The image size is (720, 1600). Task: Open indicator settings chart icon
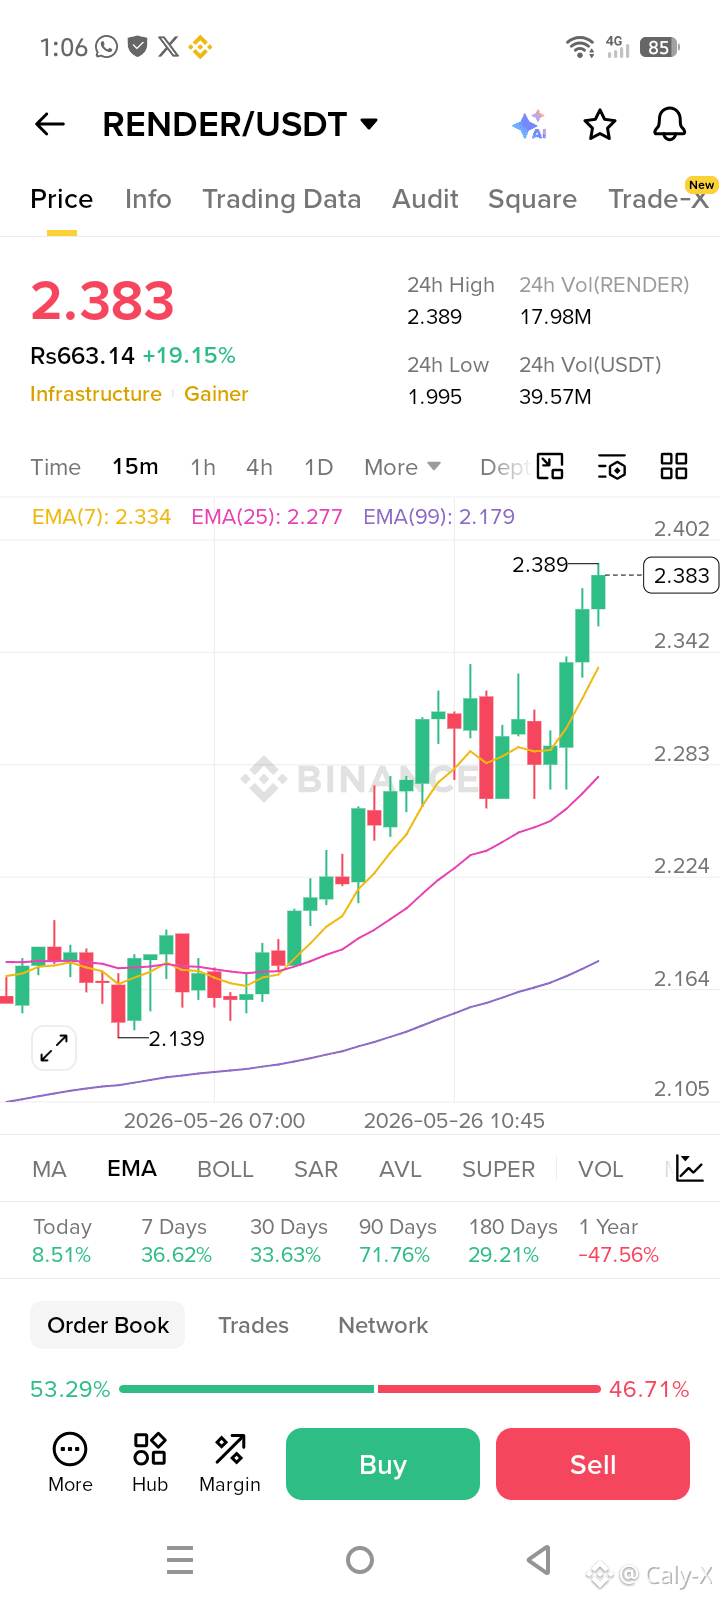690,1168
